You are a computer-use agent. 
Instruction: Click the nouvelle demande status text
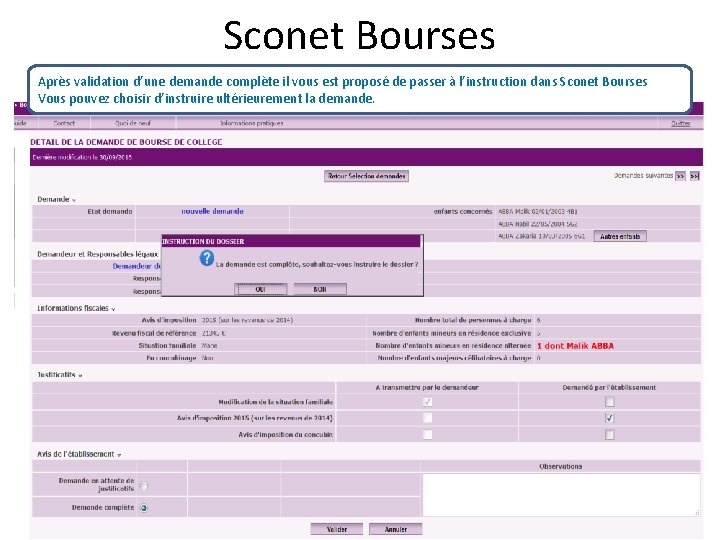pyautogui.click(x=213, y=211)
